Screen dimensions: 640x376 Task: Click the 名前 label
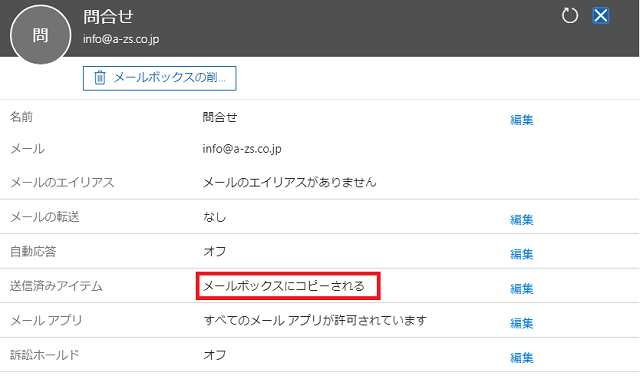click(22, 117)
